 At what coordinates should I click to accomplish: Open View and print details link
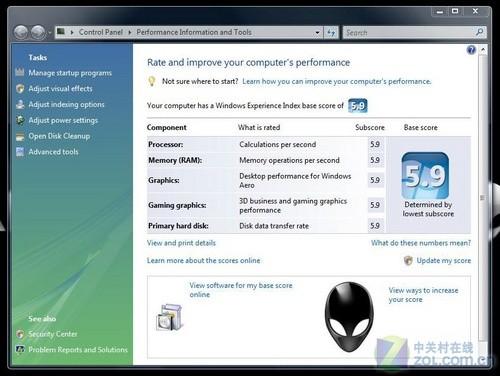181,243
